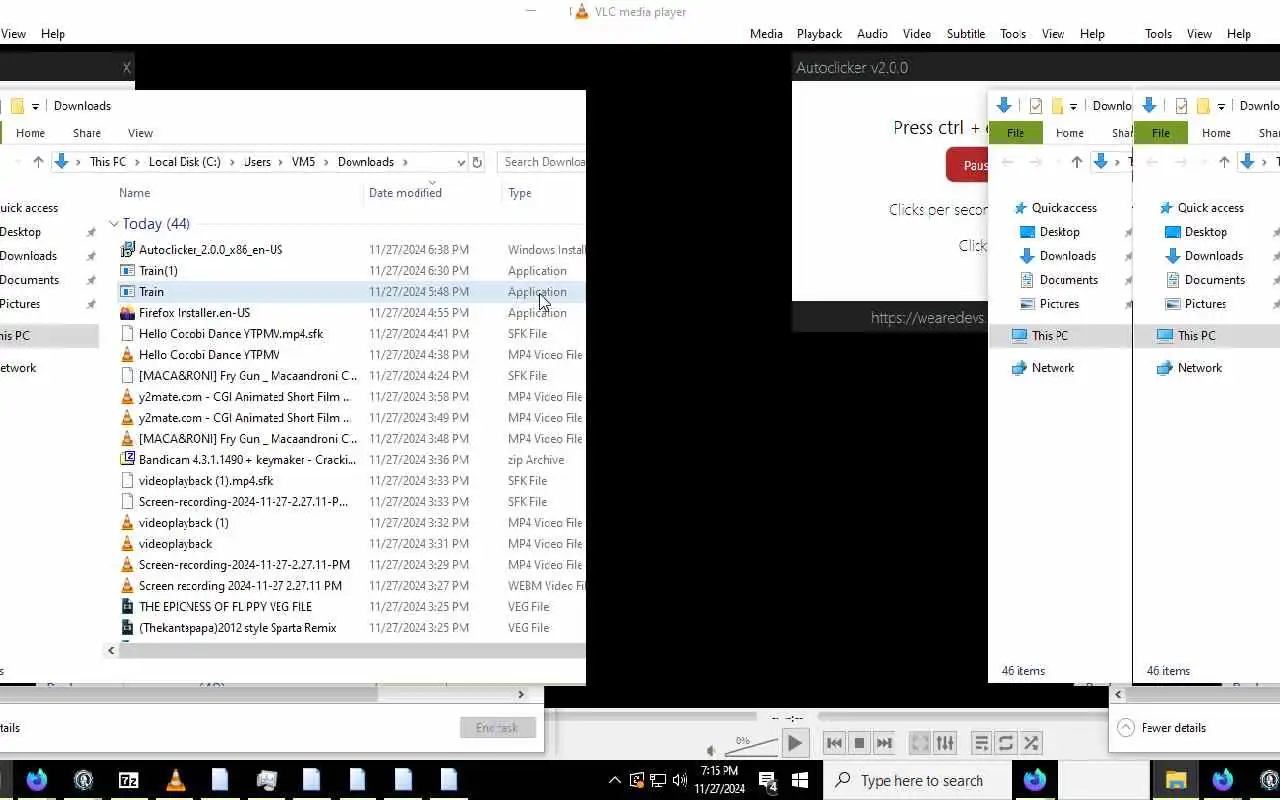Select the Local Disk (C:) breadcrumb
Screen dimensions: 1280x800
pyautogui.click(x=185, y=162)
